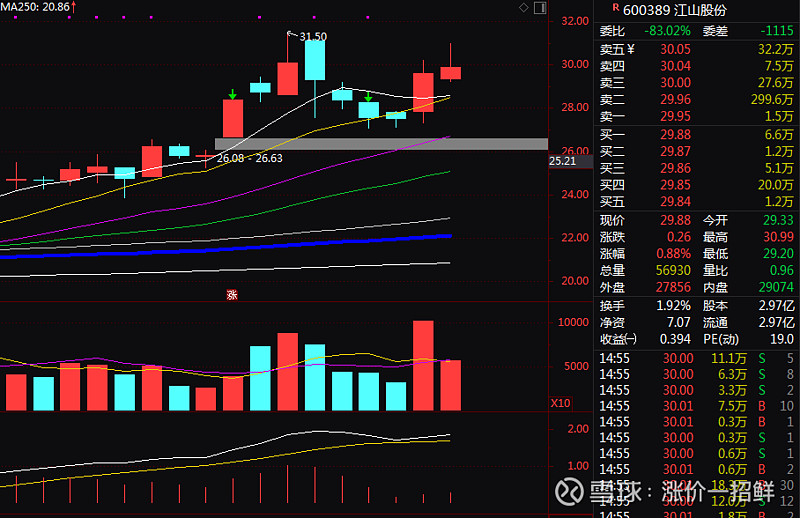Select the 卖一 price 29.95
This screenshot has height=518, width=800.
coord(676,116)
